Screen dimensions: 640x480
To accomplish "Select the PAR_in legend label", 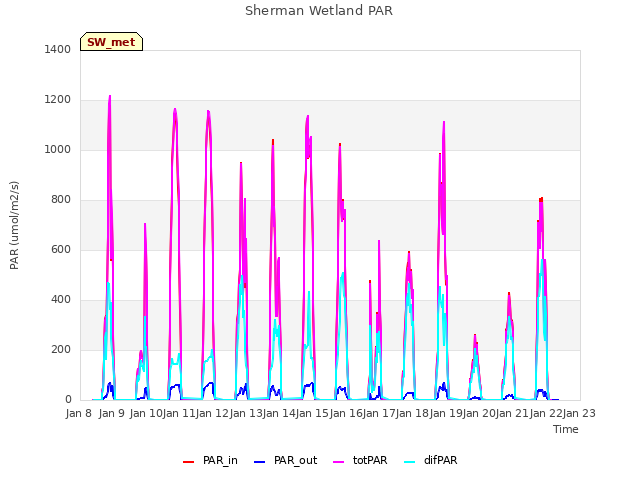I will pos(220,460).
